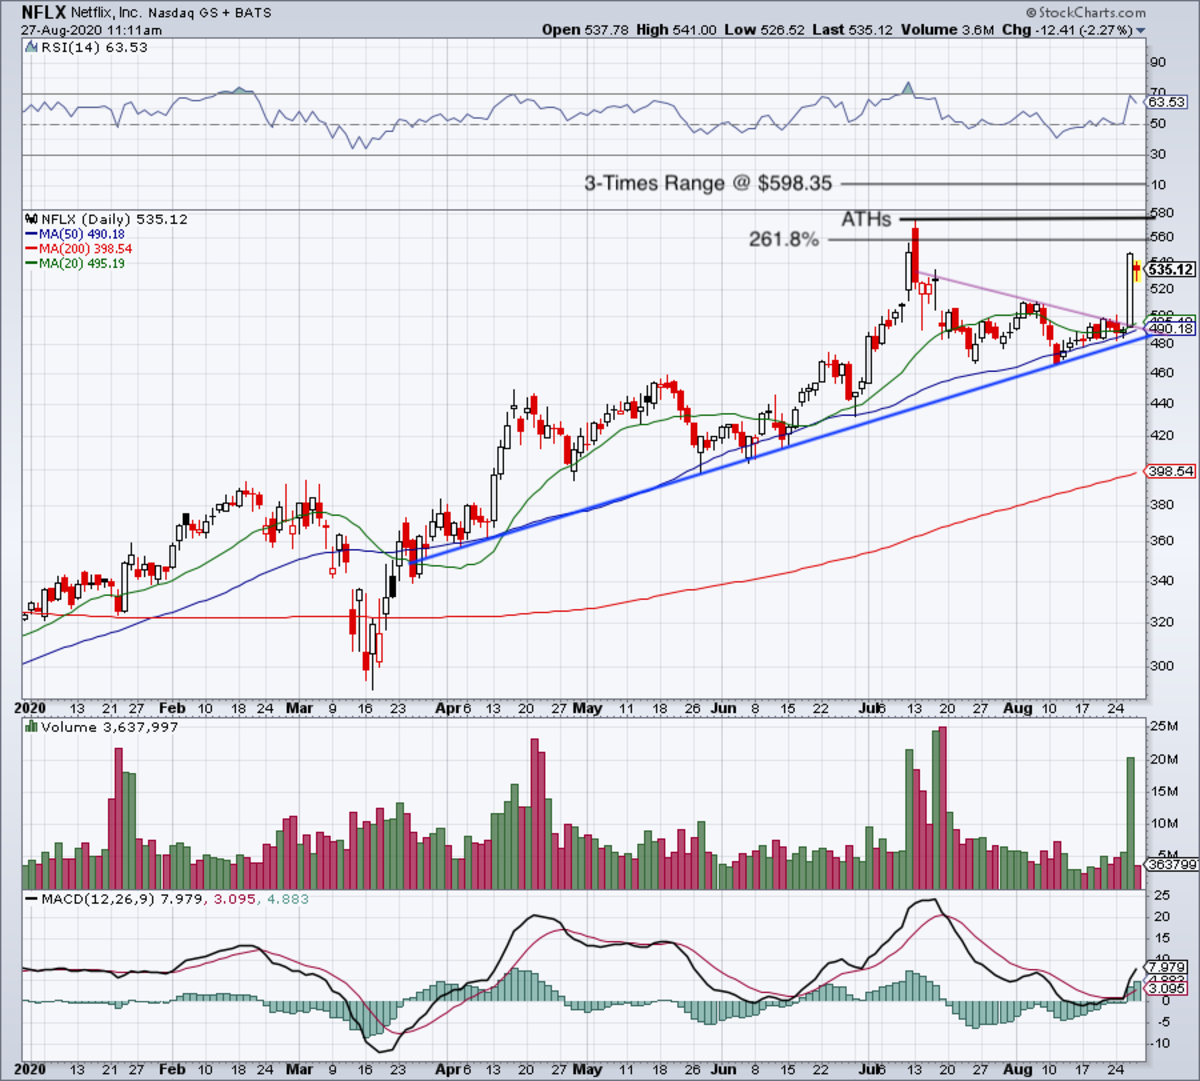The image size is (1200, 1081).
Task: Click the 4.883 histogram value in MACD label
Action: click(x=289, y=900)
